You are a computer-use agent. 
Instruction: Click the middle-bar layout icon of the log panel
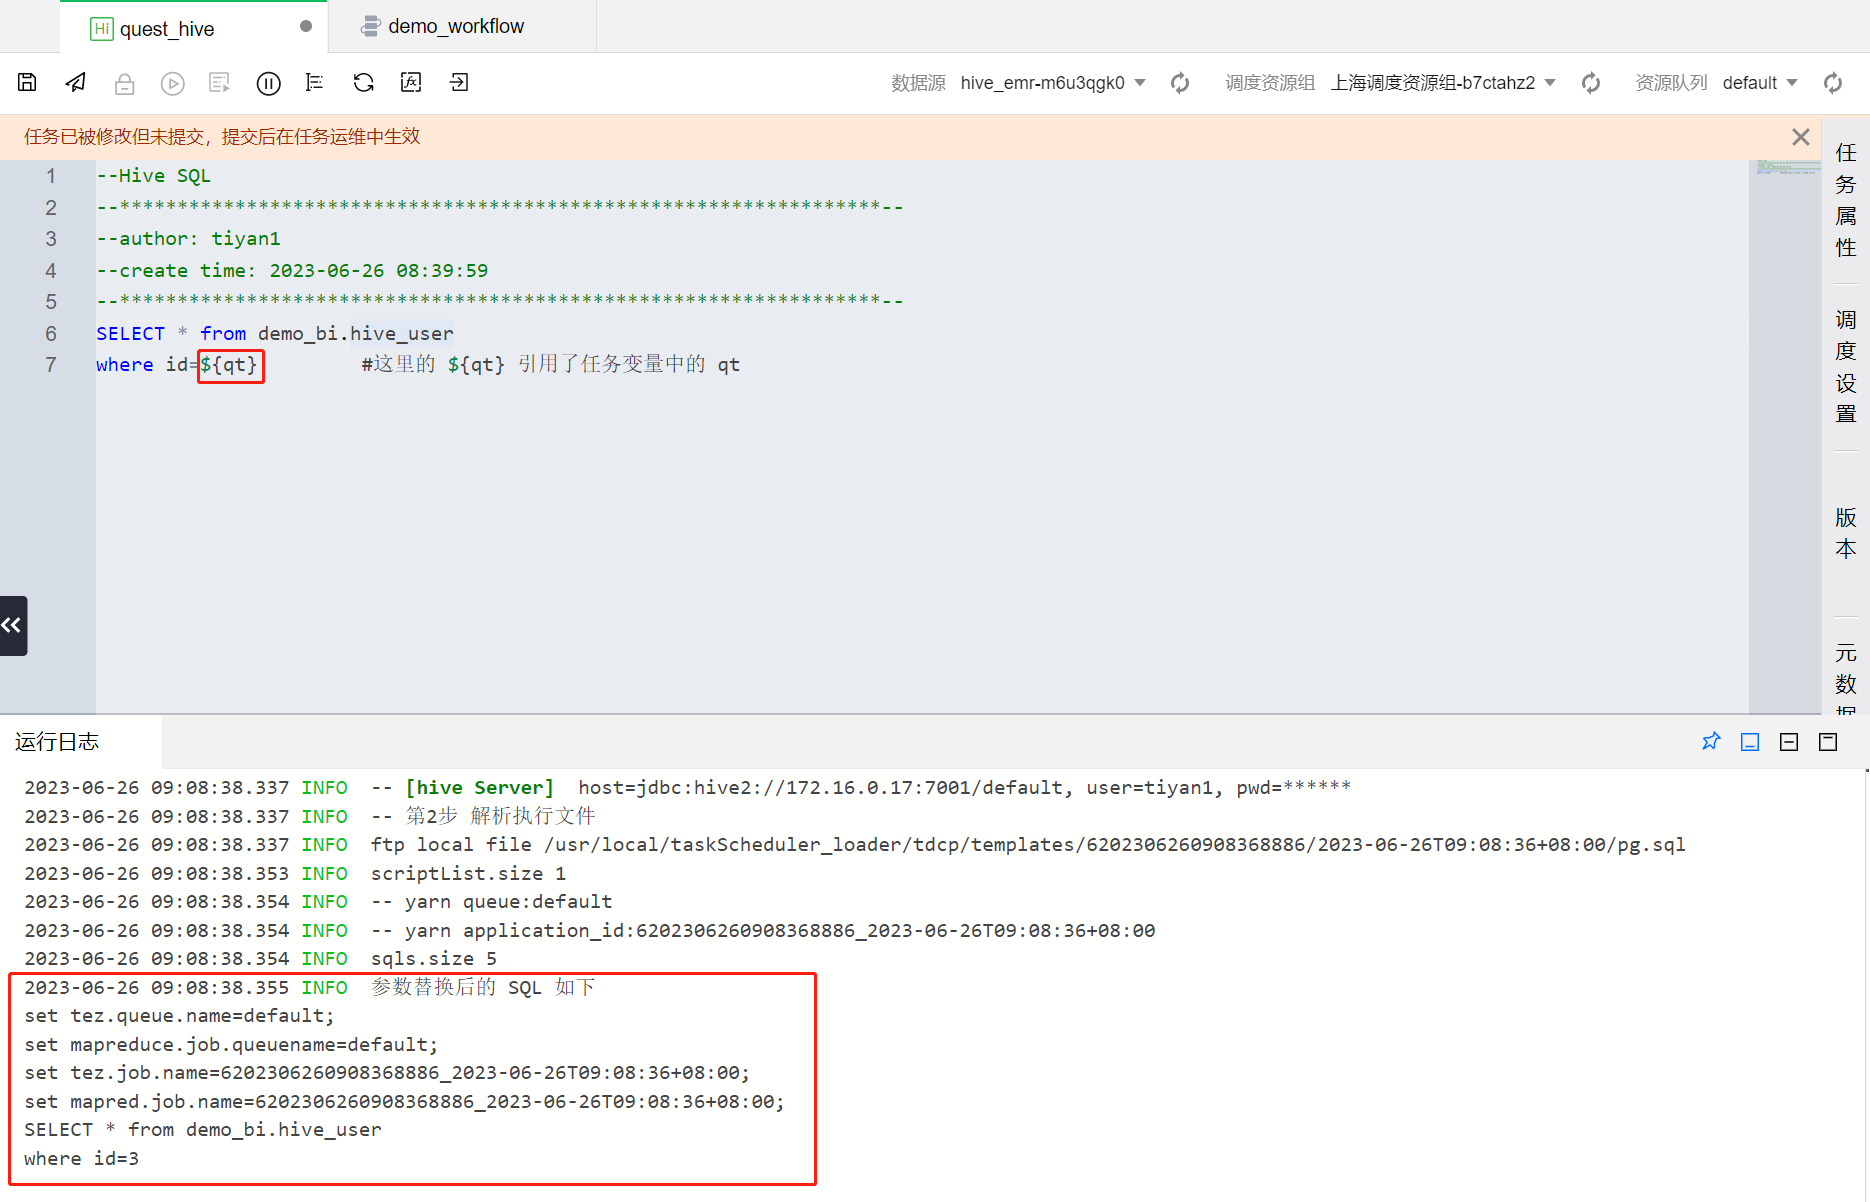coord(1789,742)
